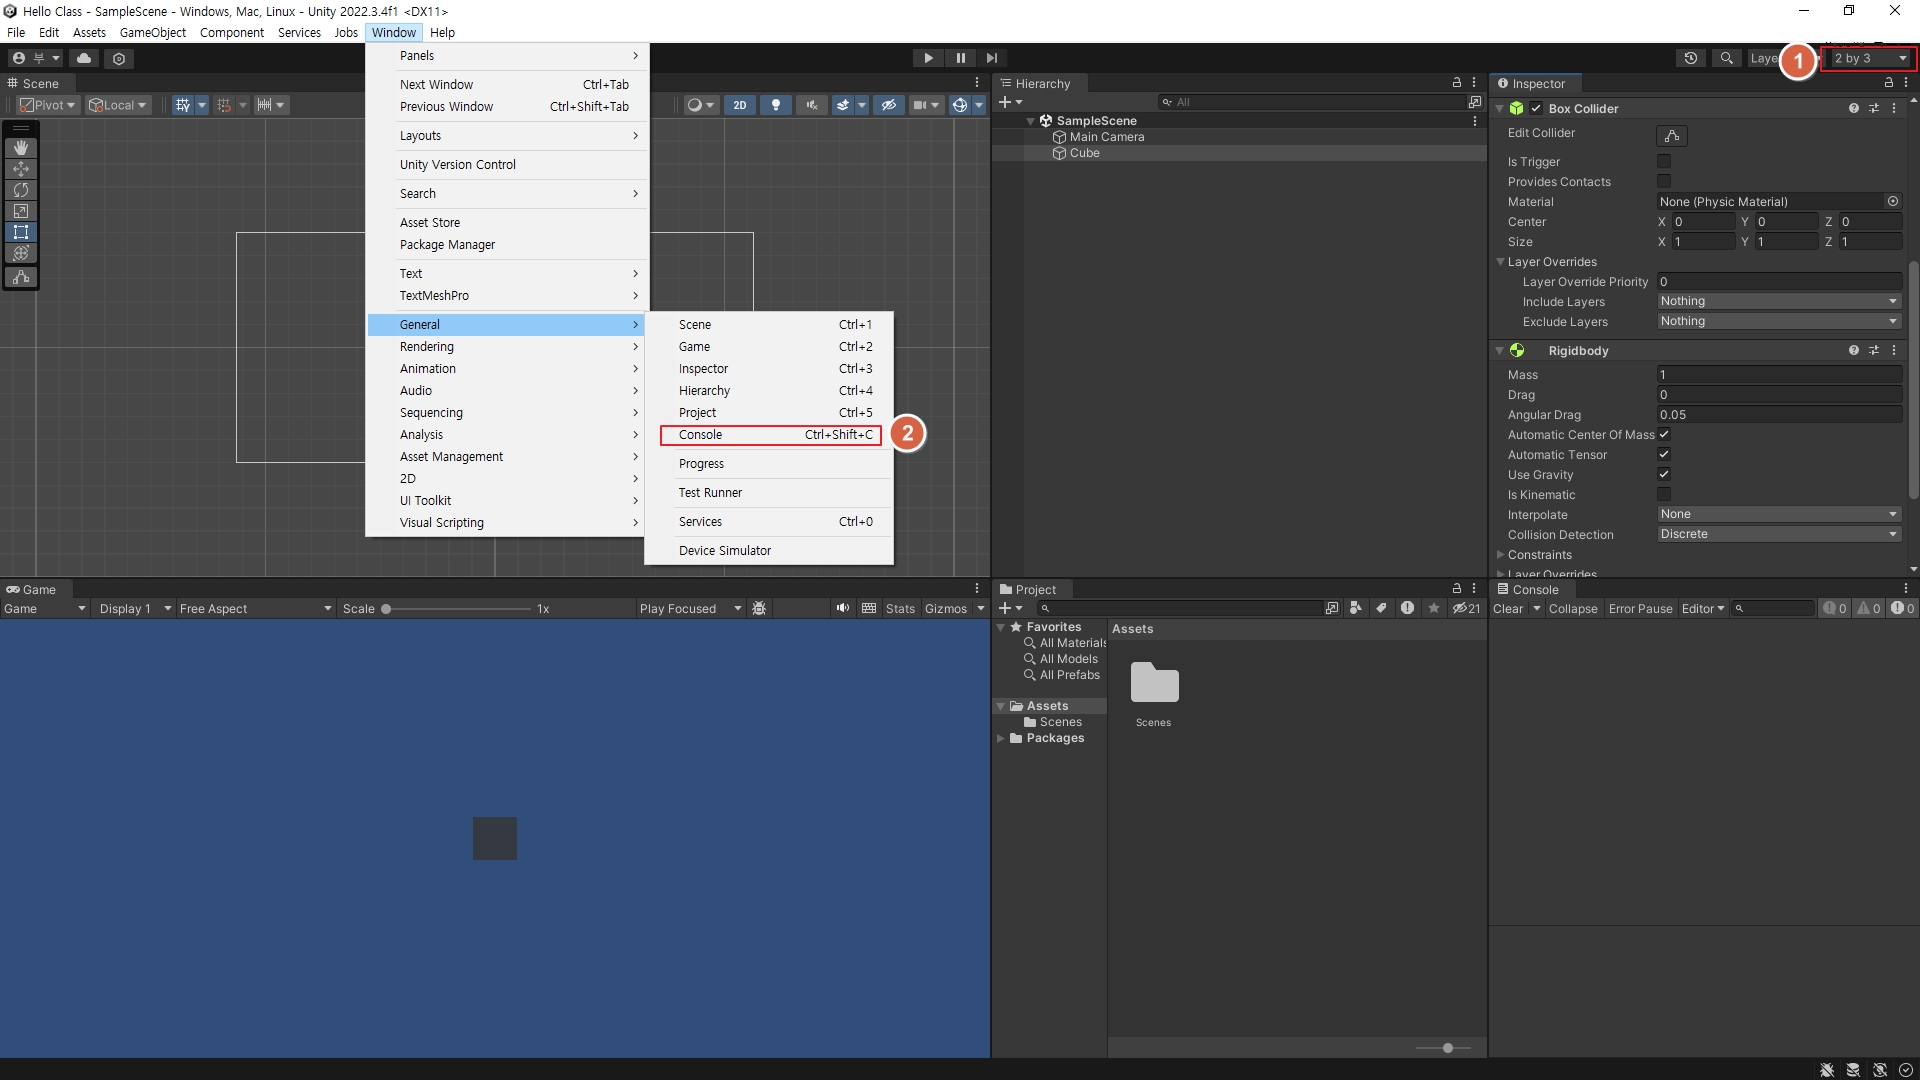Viewport: 1920px width, 1080px height.
Task: Lock the Inspector panel
Action: (x=1889, y=83)
